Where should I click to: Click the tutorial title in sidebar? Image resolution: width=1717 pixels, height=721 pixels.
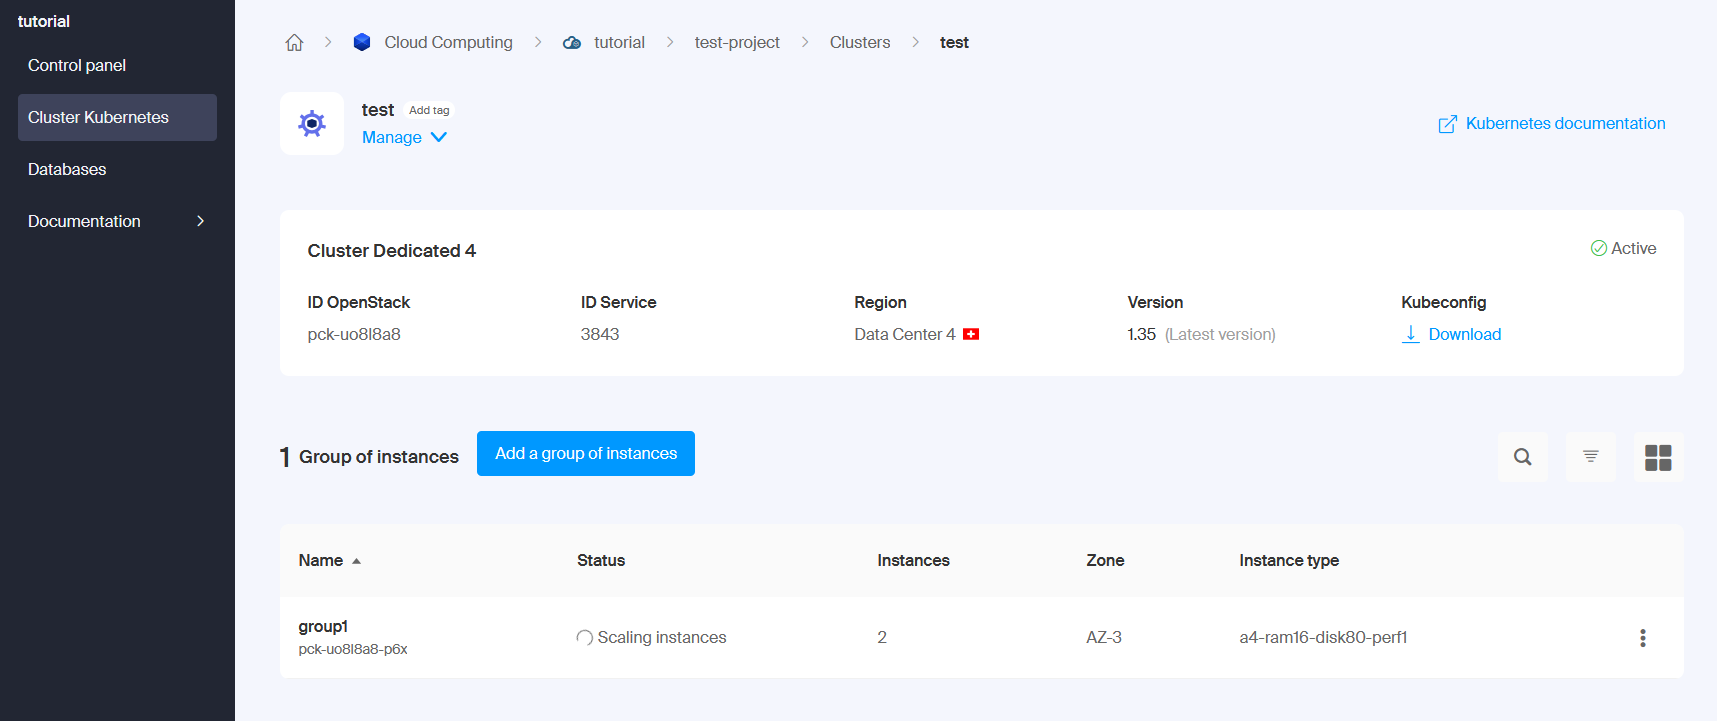(44, 21)
